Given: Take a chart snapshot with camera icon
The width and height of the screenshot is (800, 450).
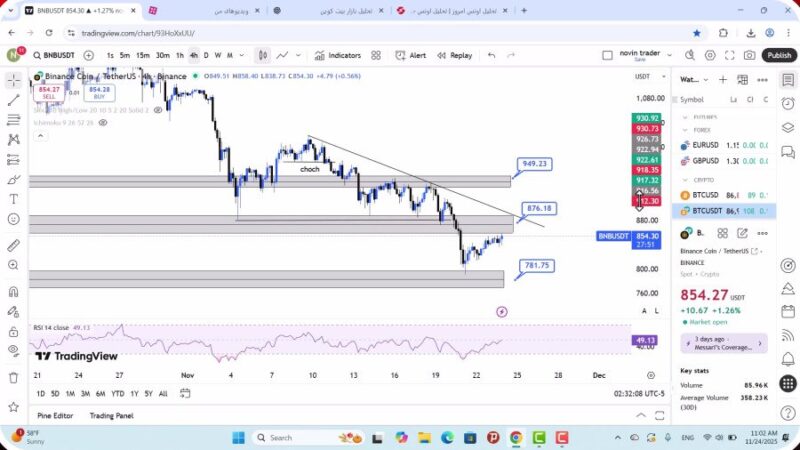Looking at the screenshot, I should click(x=749, y=56).
